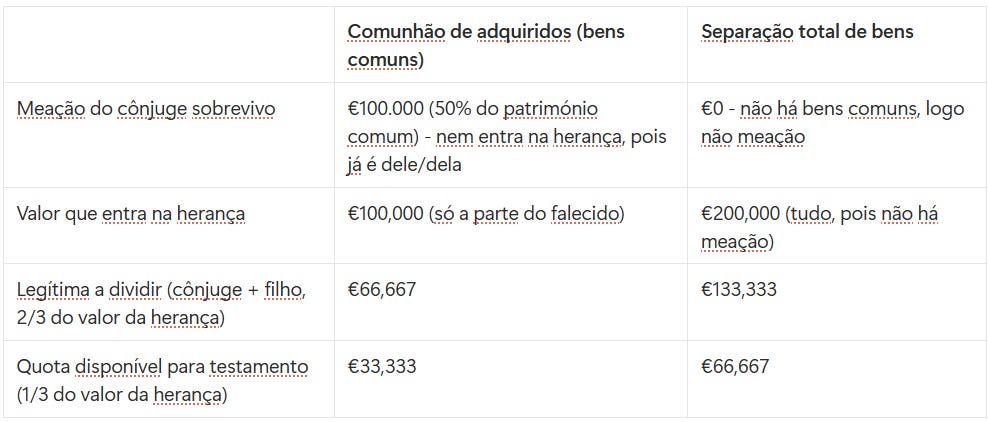This screenshot has width=988, height=422.
Task: Select the 'Meação do cônjuge sobrevivo' row label
Action: 146,109
